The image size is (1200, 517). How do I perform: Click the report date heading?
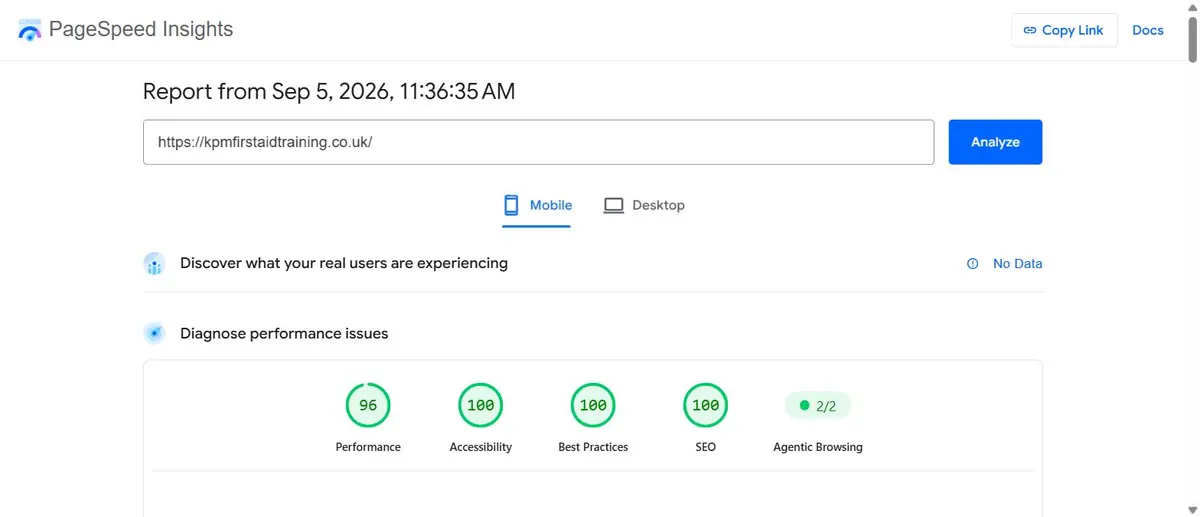point(329,92)
